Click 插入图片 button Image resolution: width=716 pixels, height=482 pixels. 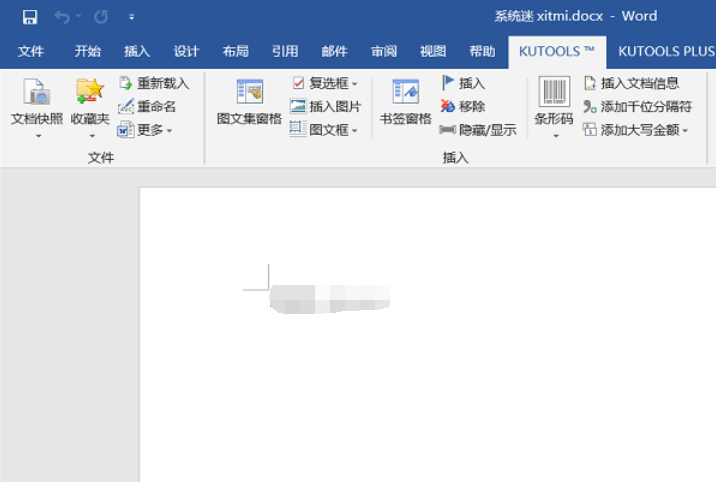326,107
